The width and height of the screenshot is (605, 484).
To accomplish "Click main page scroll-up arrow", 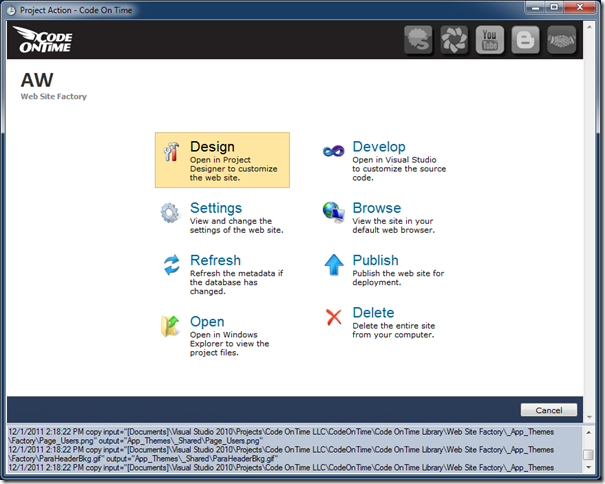I will [589, 27].
